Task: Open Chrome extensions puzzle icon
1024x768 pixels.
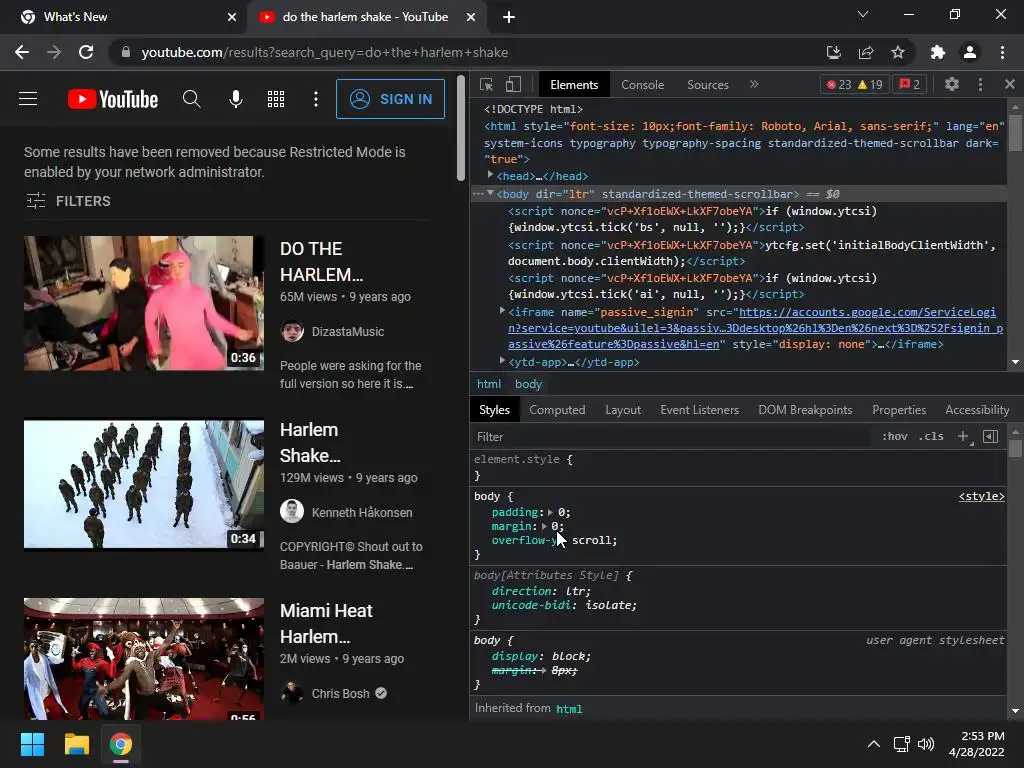Action: coord(937,52)
